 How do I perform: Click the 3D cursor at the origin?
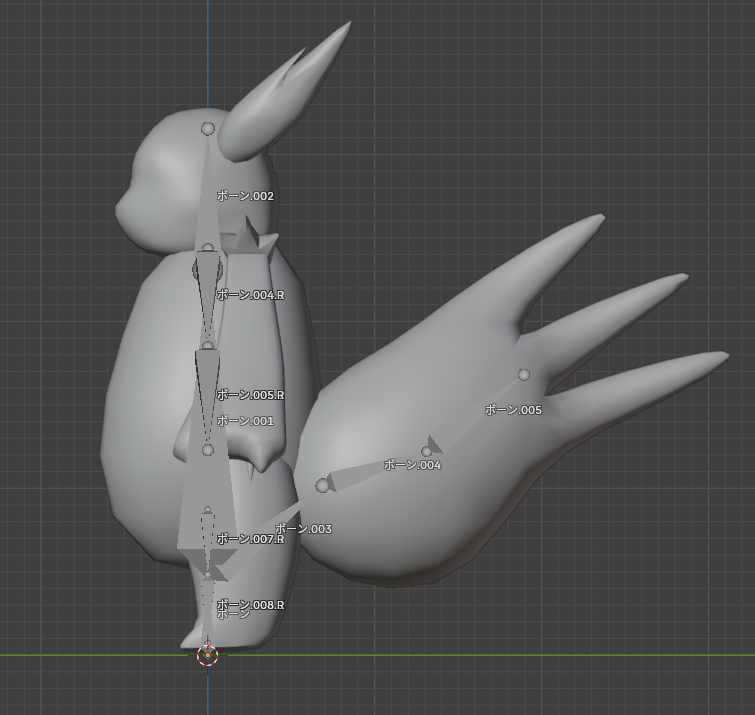(x=207, y=655)
